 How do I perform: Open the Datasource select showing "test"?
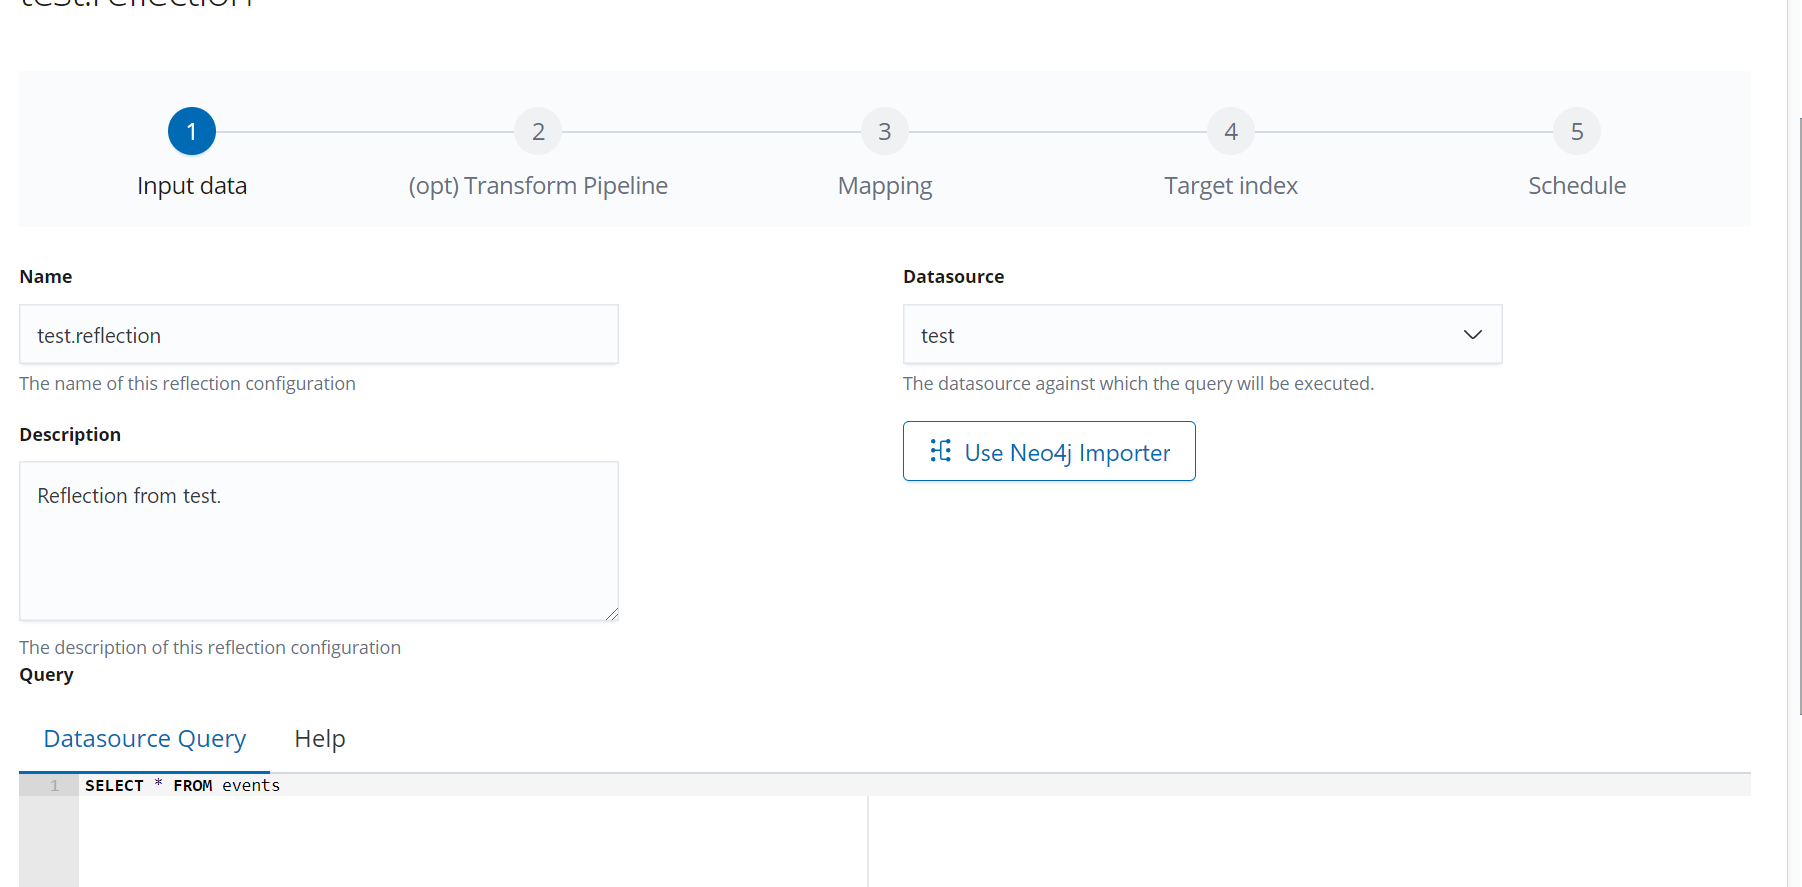tap(1180, 335)
